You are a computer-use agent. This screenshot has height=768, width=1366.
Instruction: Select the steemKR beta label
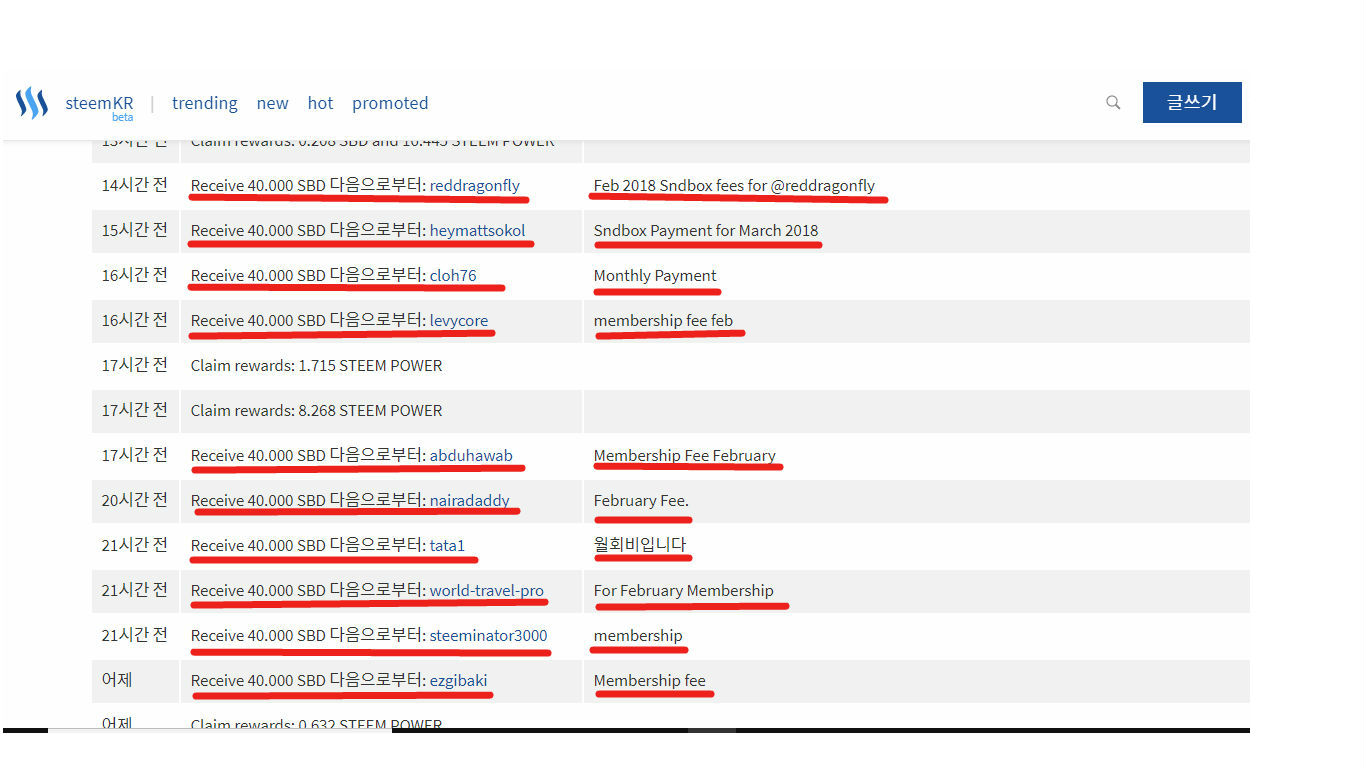click(x=123, y=116)
